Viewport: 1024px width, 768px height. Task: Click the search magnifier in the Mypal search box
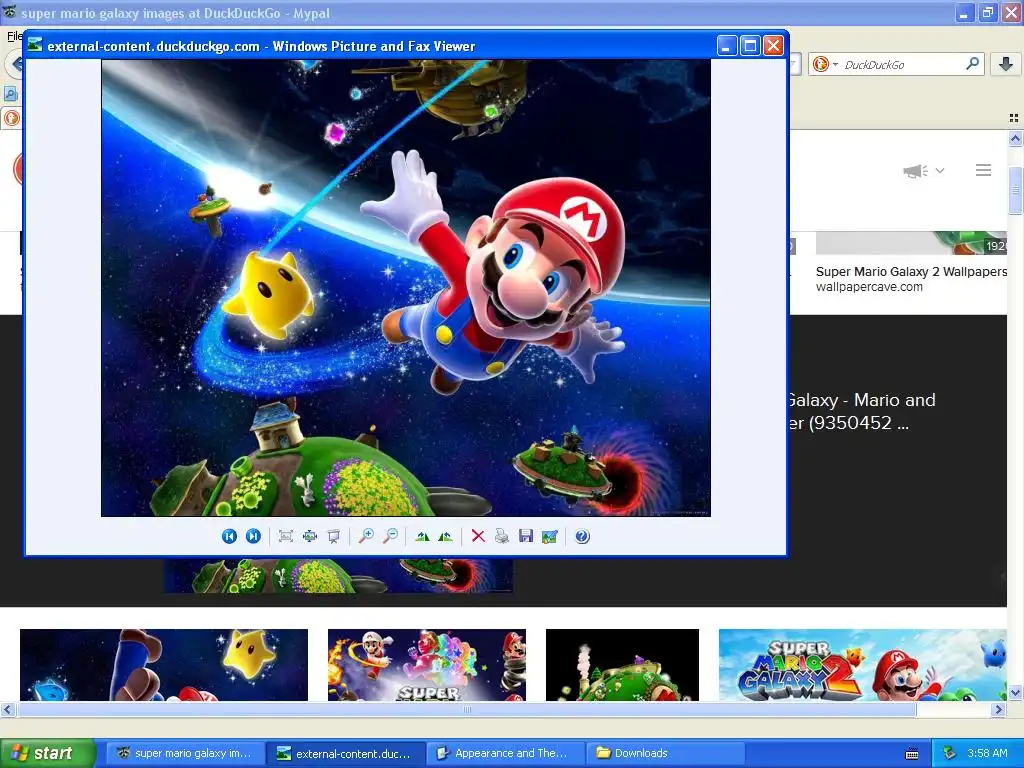tap(972, 63)
